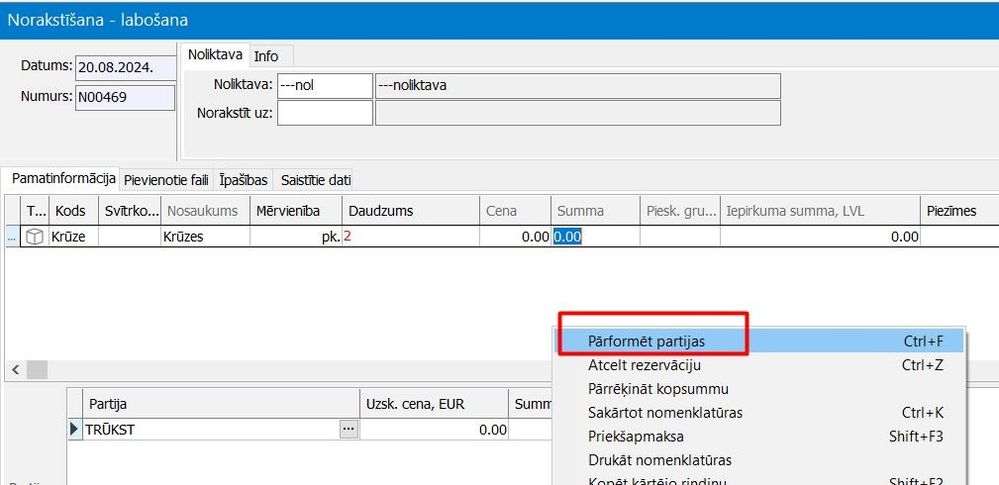This screenshot has height=485, width=999.
Task: Open the Pievienotie faili tab
Action: coord(166,180)
